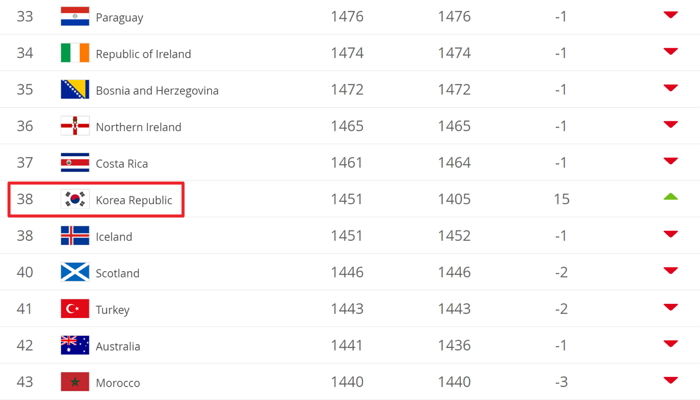Click the Korea Republic flag
Screen dimensions: 700x400
[x=75, y=200]
